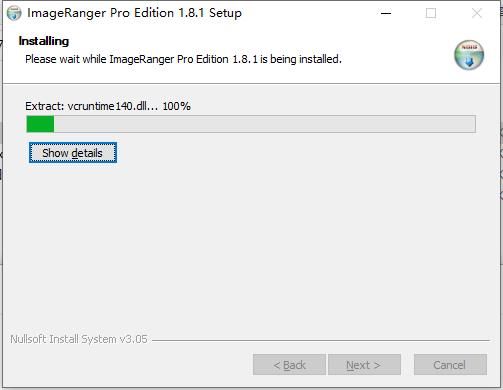This screenshot has width=503, height=390.
Task: Click the empty grey part of progress bar
Action: (265, 124)
